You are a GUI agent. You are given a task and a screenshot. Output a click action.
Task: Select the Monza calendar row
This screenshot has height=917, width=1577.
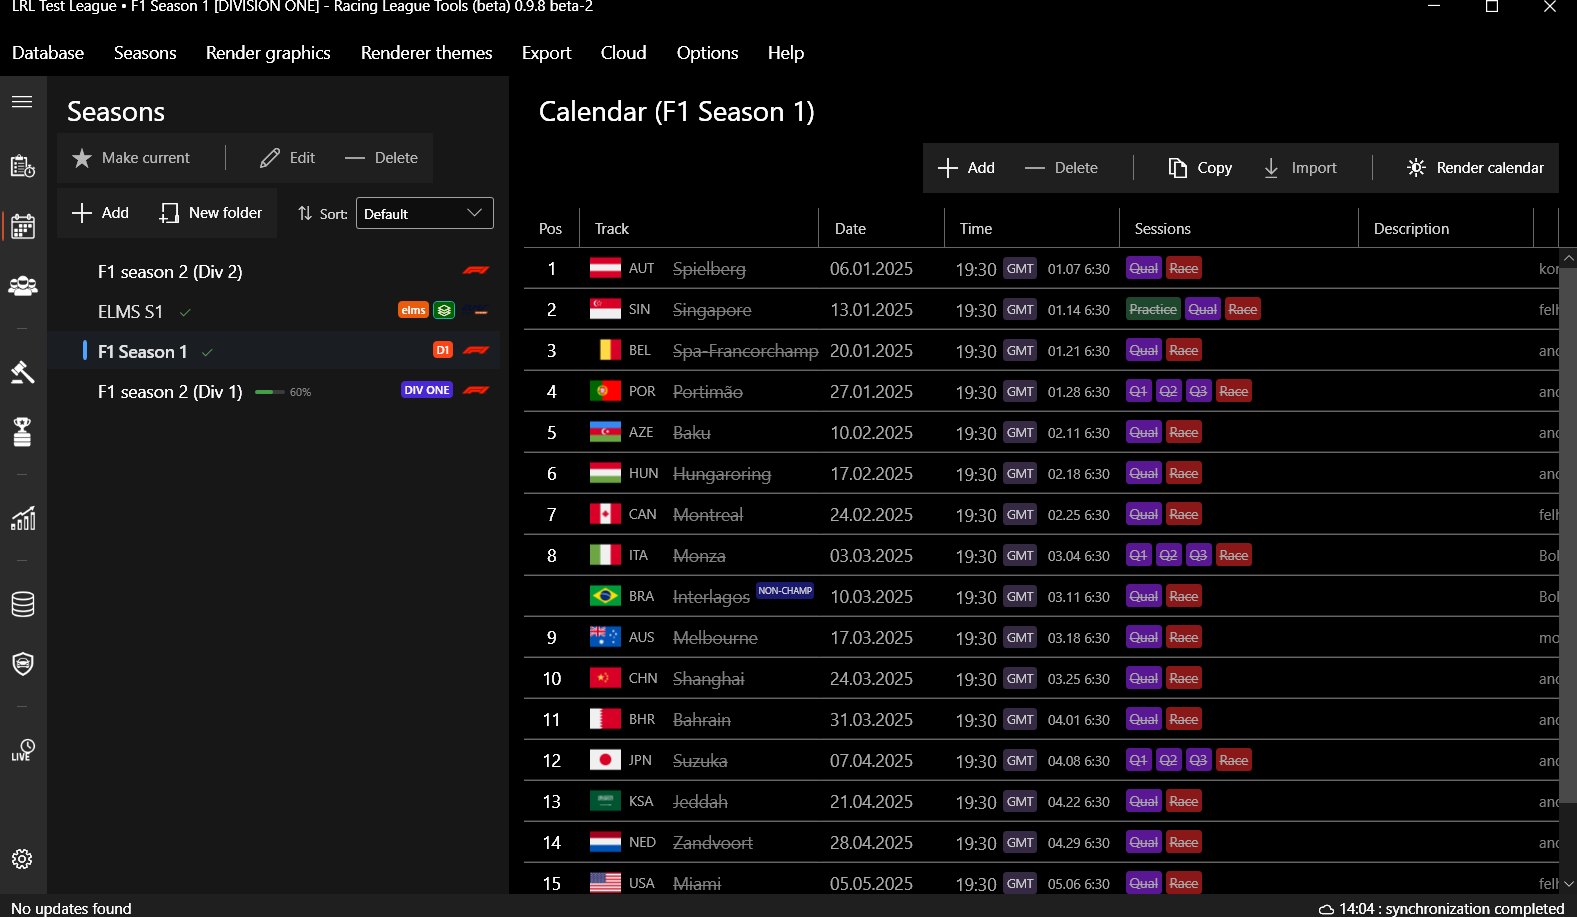click(1040, 556)
